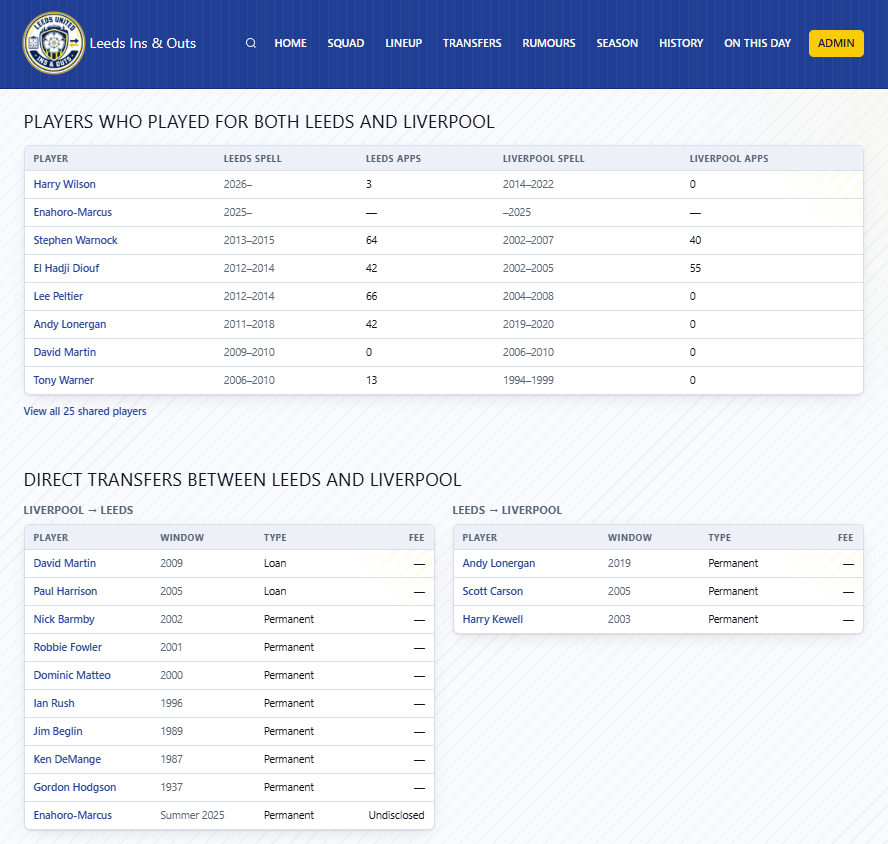Open Harry Wilson's player page

65,184
